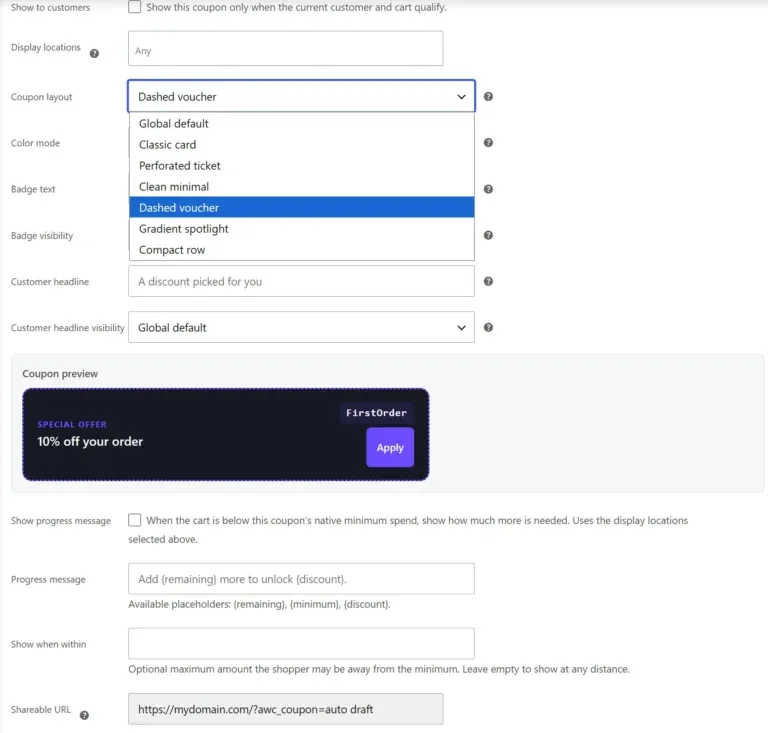Click the Coupon preview heading
The image size is (768, 733).
click(x=60, y=374)
